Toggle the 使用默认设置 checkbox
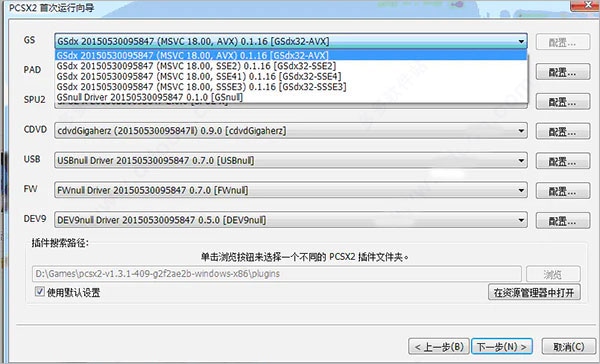Image resolution: width=600 pixels, height=364 pixels. (39, 292)
